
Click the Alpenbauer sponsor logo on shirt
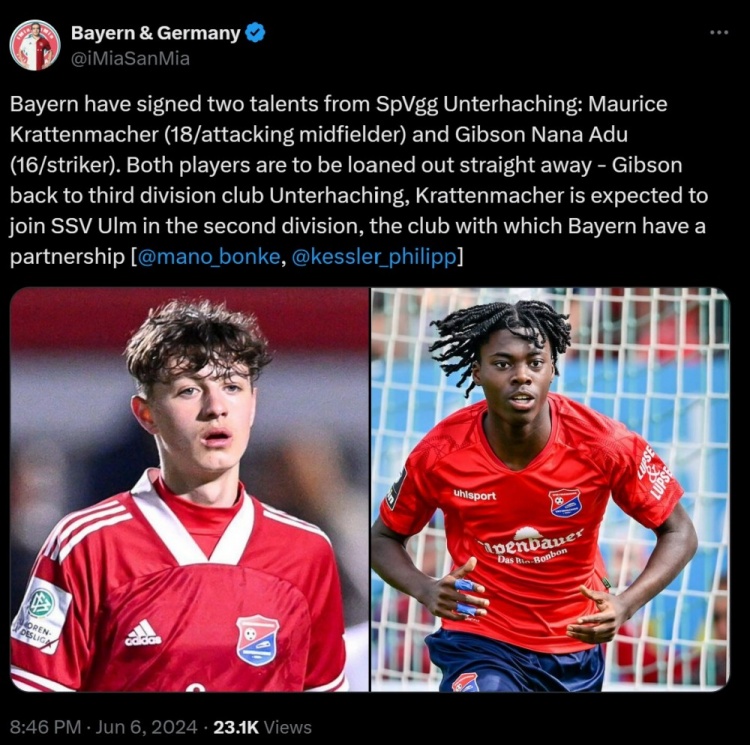530,545
